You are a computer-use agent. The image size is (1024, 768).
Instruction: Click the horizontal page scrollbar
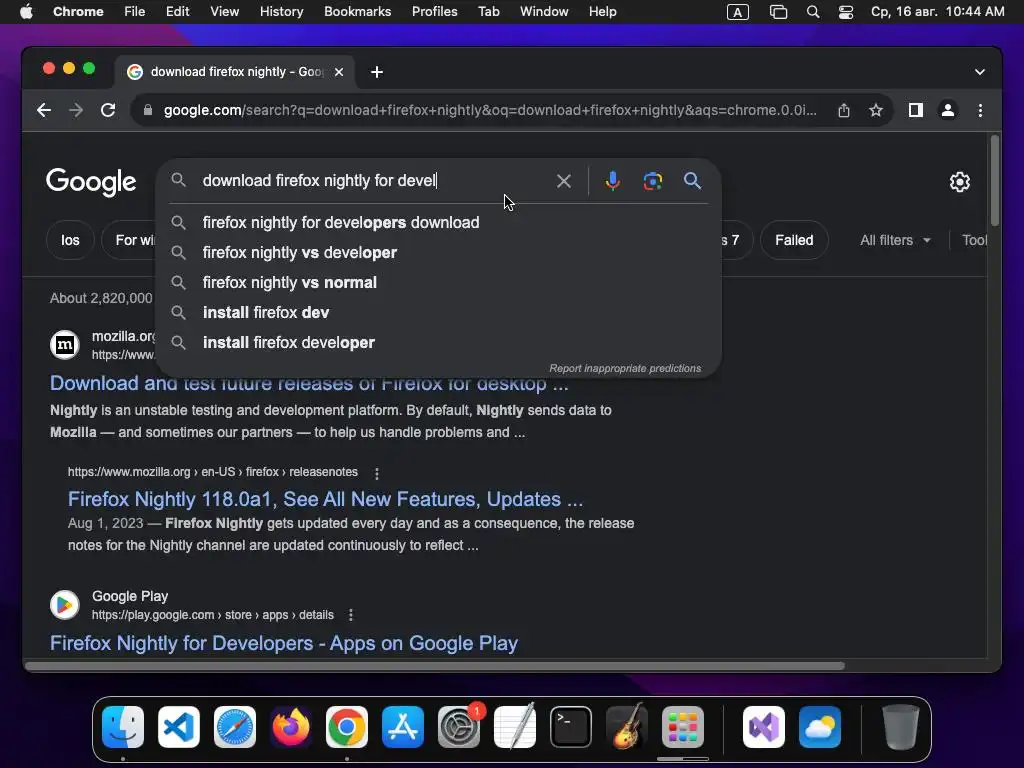point(435,666)
